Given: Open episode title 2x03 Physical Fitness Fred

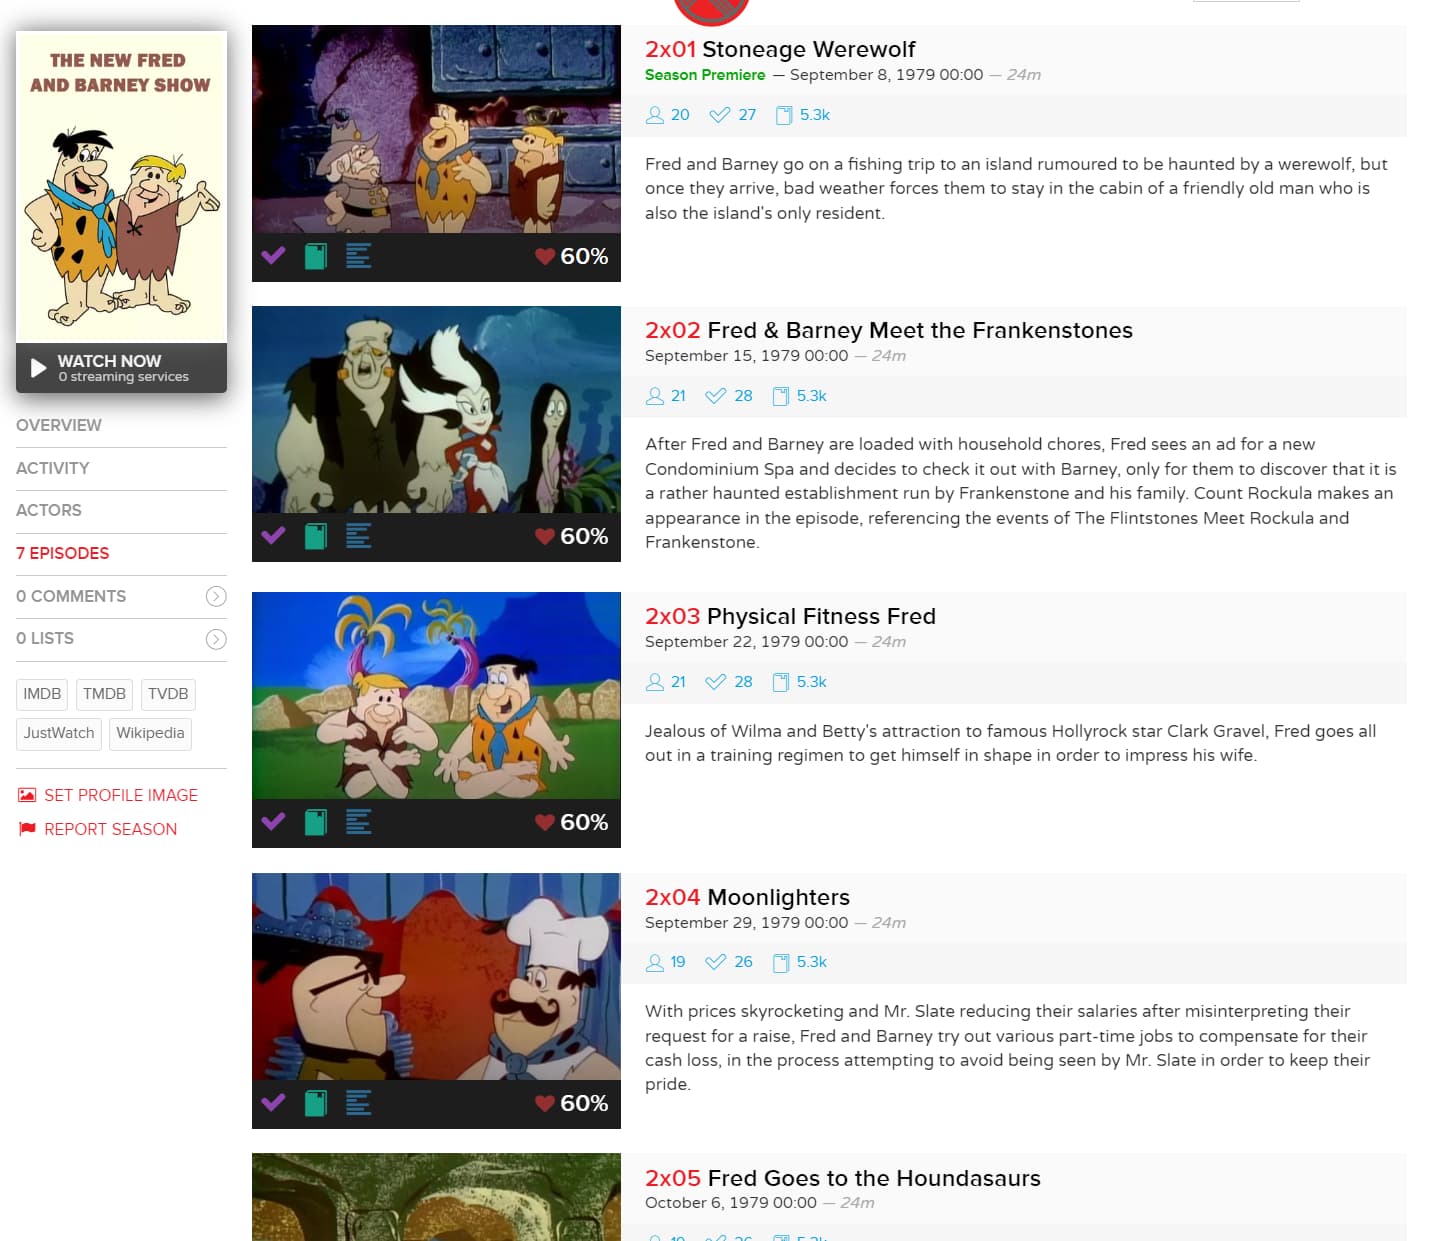Looking at the screenshot, I should point(790,616).
